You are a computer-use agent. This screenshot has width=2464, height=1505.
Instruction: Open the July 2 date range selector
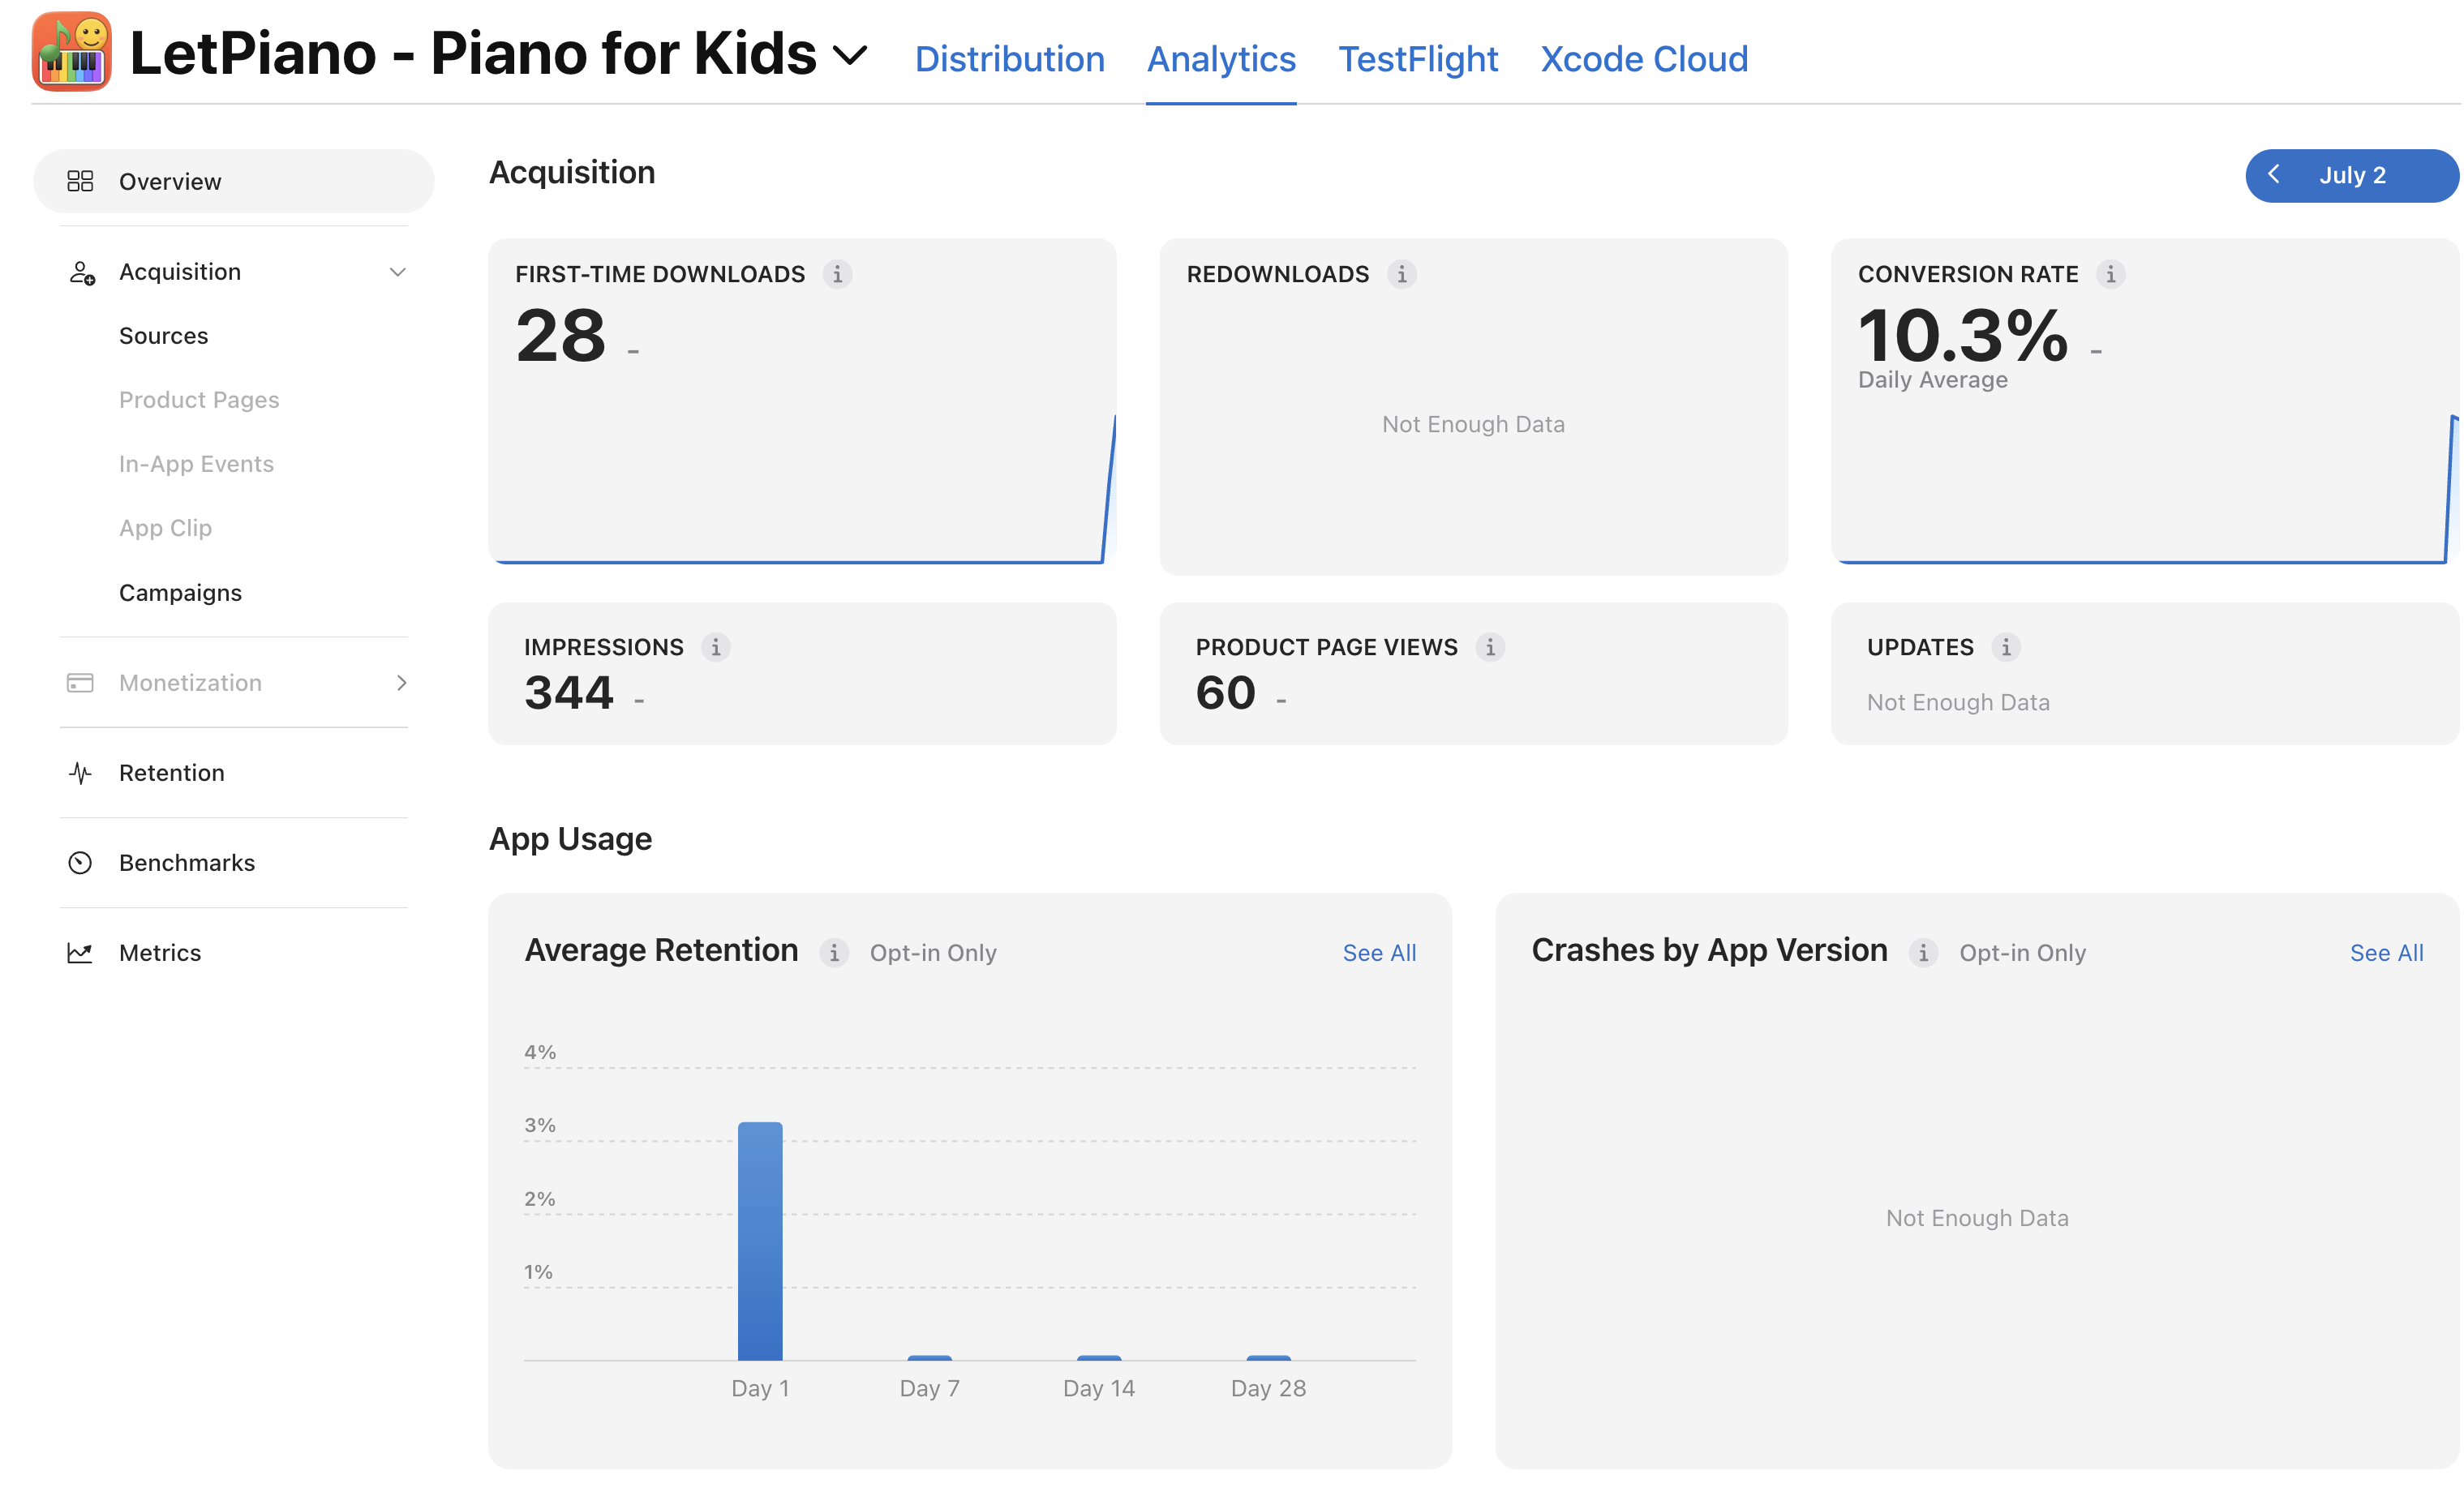pos(2352,175)
